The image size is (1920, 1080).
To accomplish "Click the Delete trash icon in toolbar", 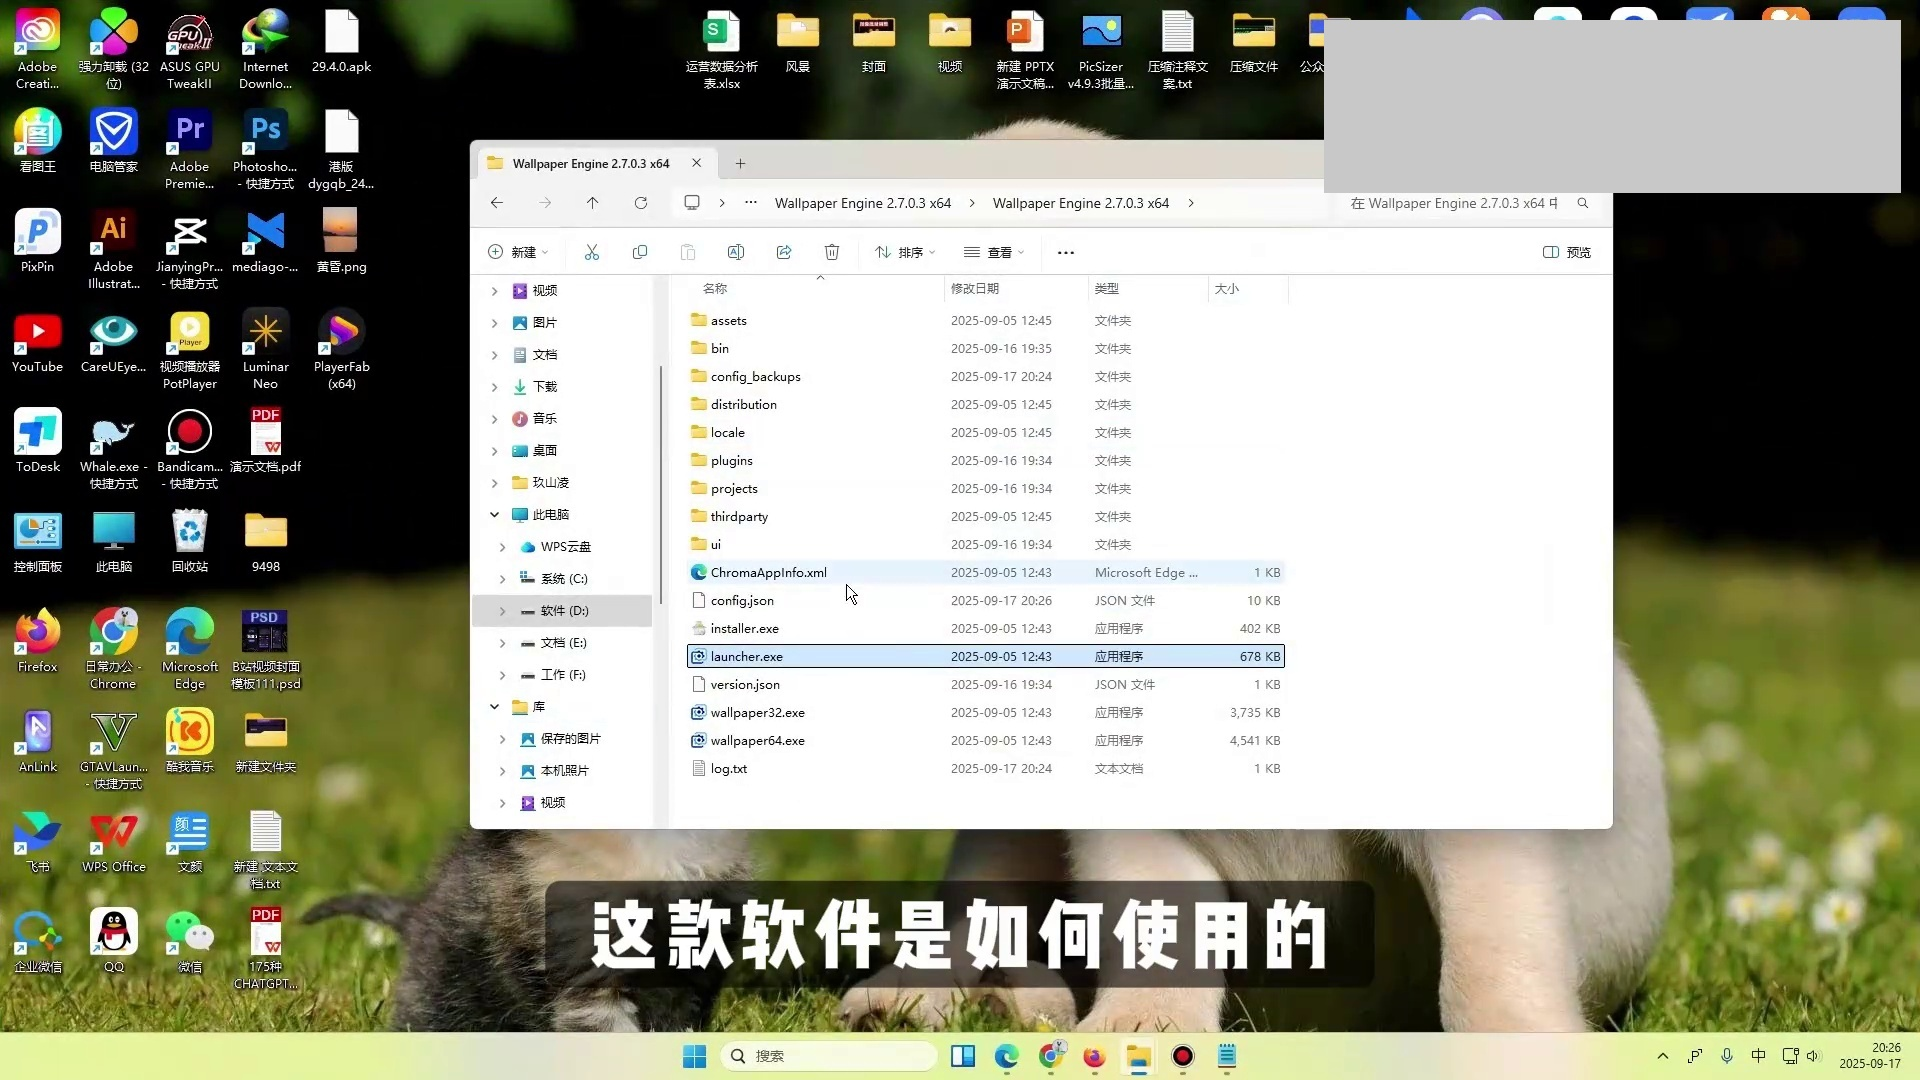I will pos(832,252).
